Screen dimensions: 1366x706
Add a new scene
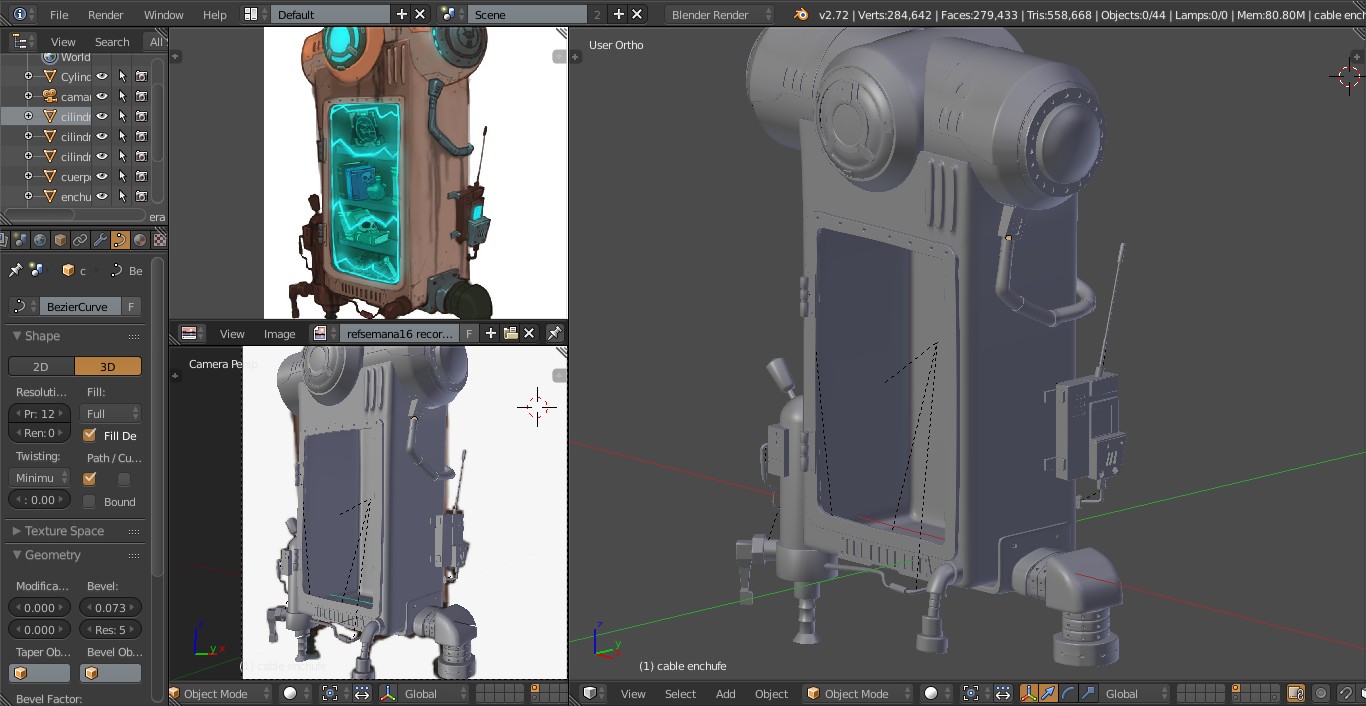coord(618,14)
